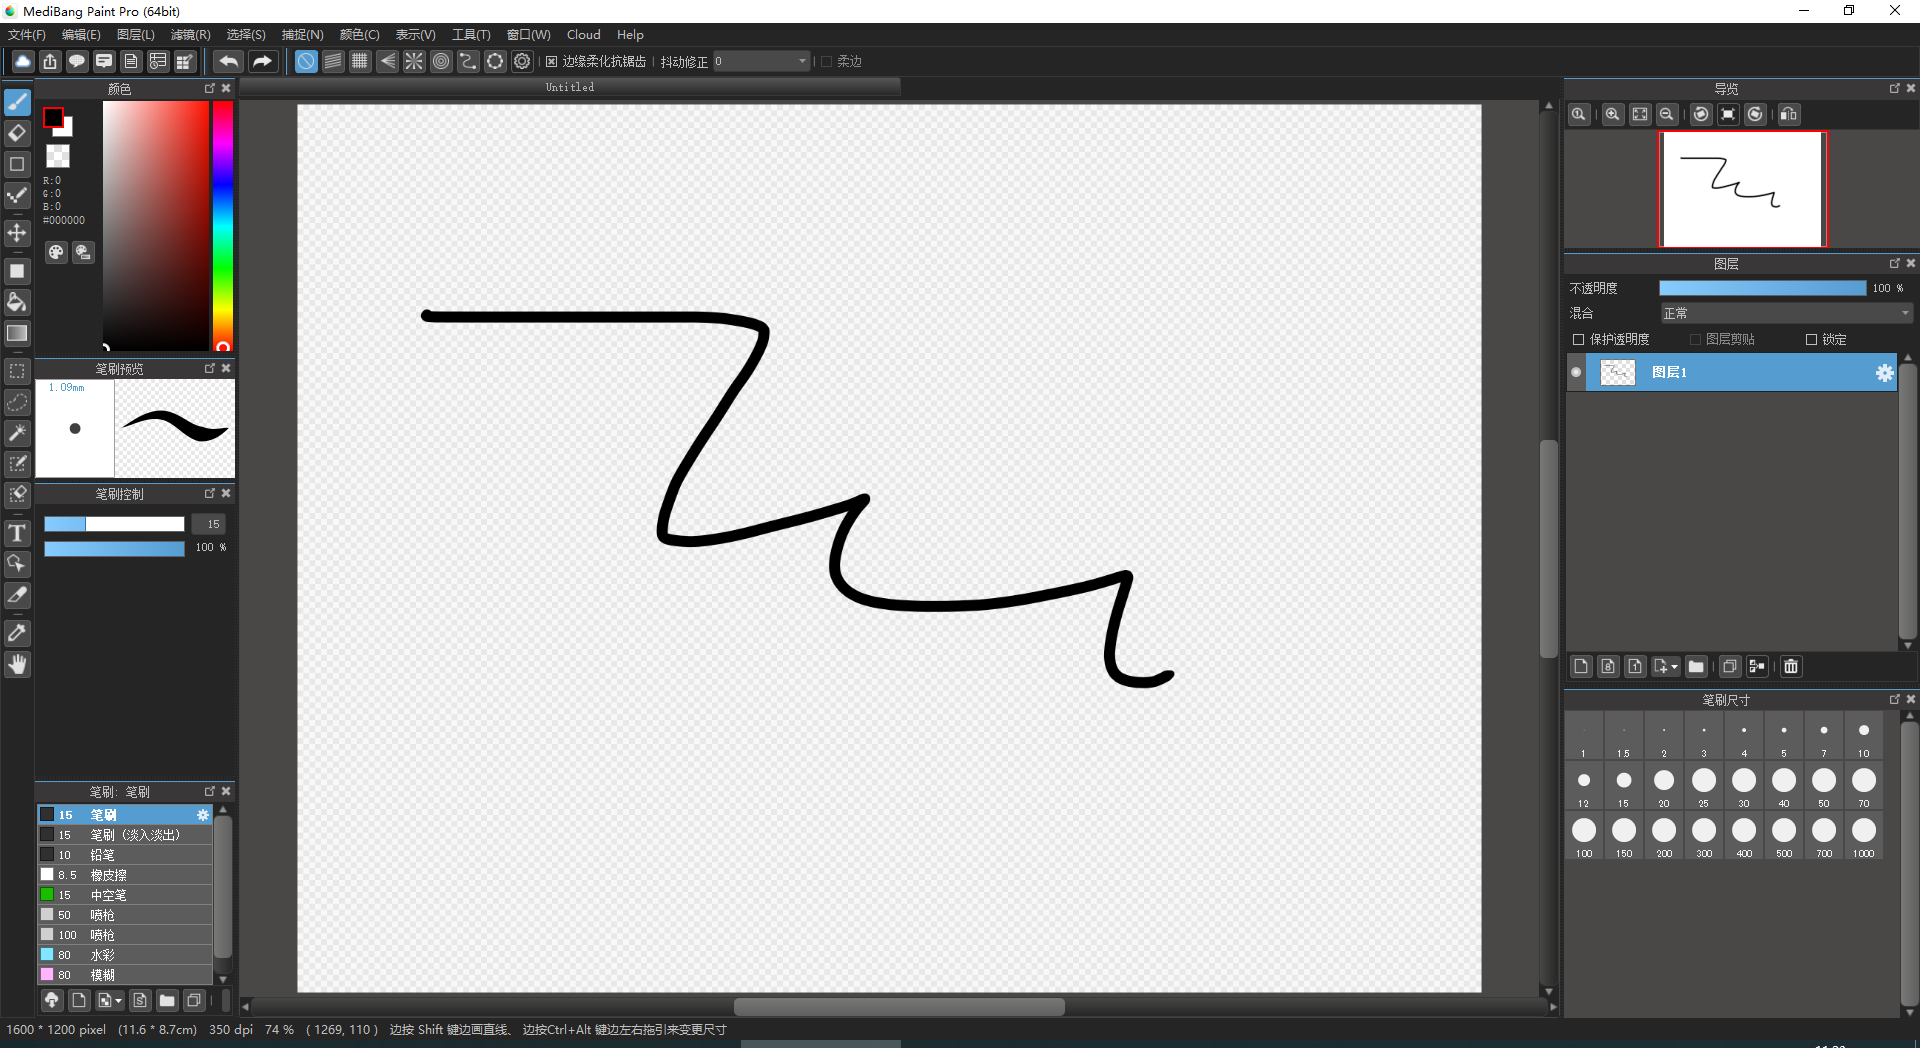This screenshot has height=1048, width=1920.
Task: Add a new layer folder
Action: [1696, 666]
